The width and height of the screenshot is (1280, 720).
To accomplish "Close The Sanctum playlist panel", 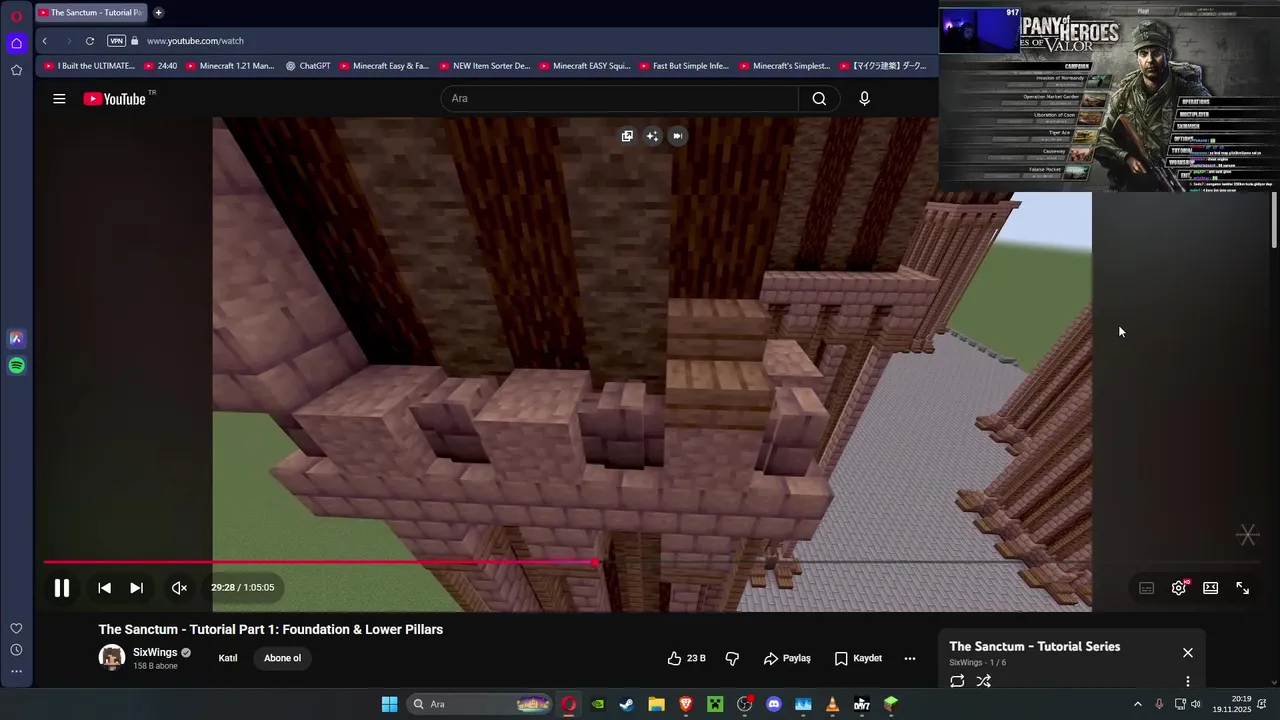I will pyautogui.click(x=1188, y=652).
